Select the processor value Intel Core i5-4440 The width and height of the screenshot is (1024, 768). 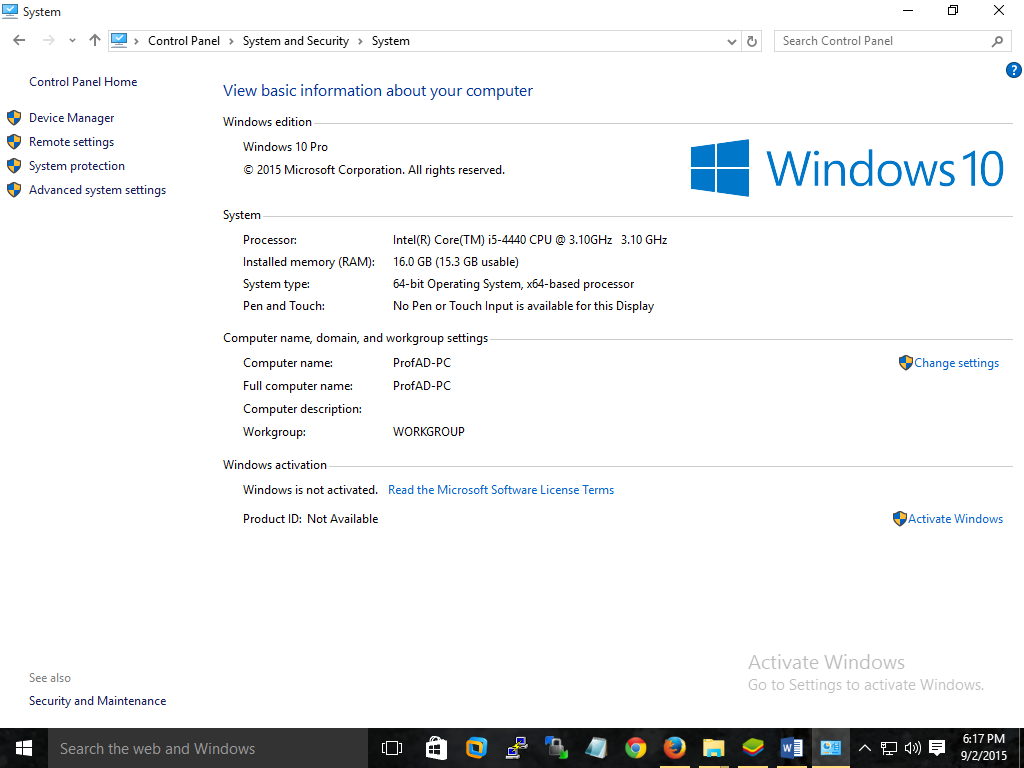point(530,240)
